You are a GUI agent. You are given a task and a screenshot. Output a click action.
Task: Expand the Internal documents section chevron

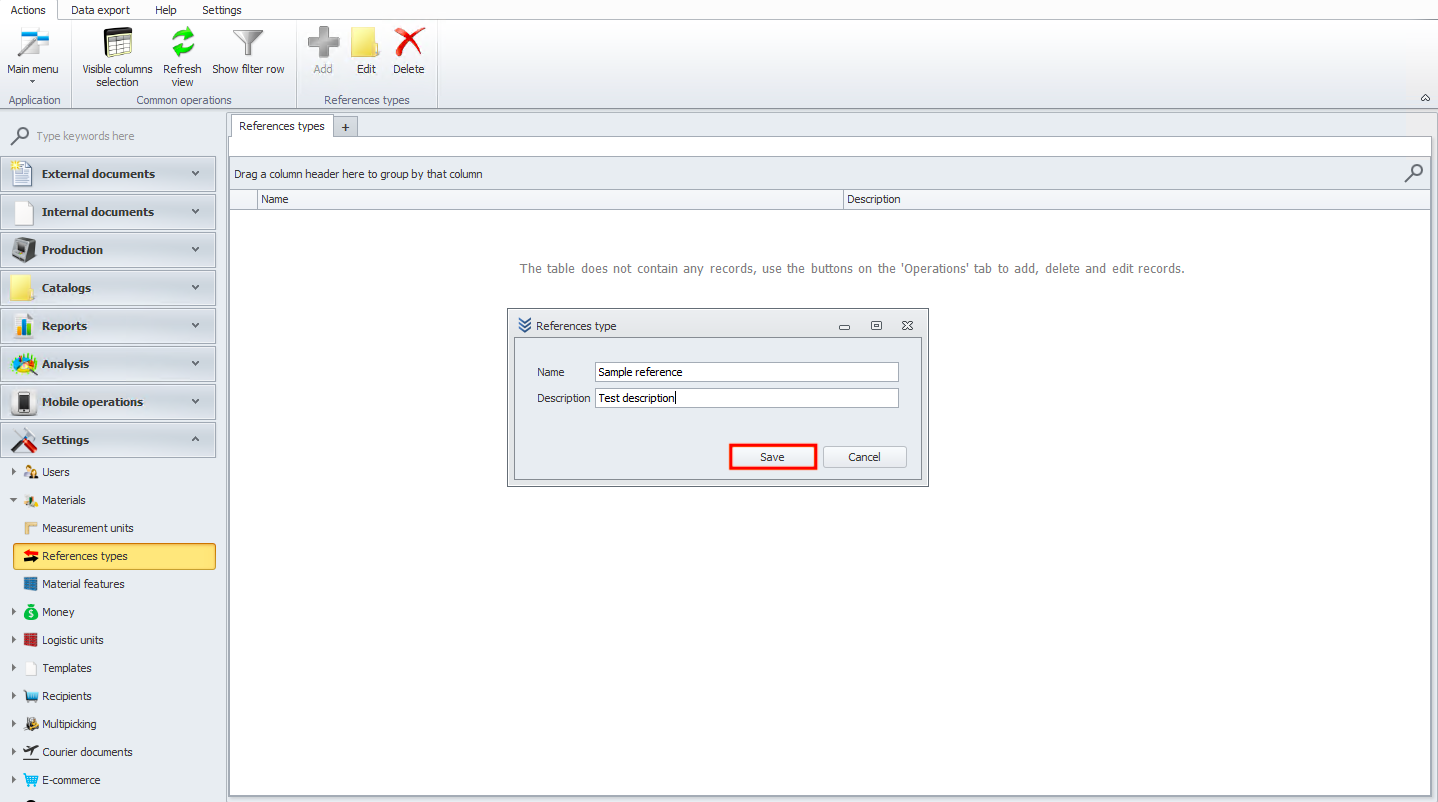[x=195, y=211]
